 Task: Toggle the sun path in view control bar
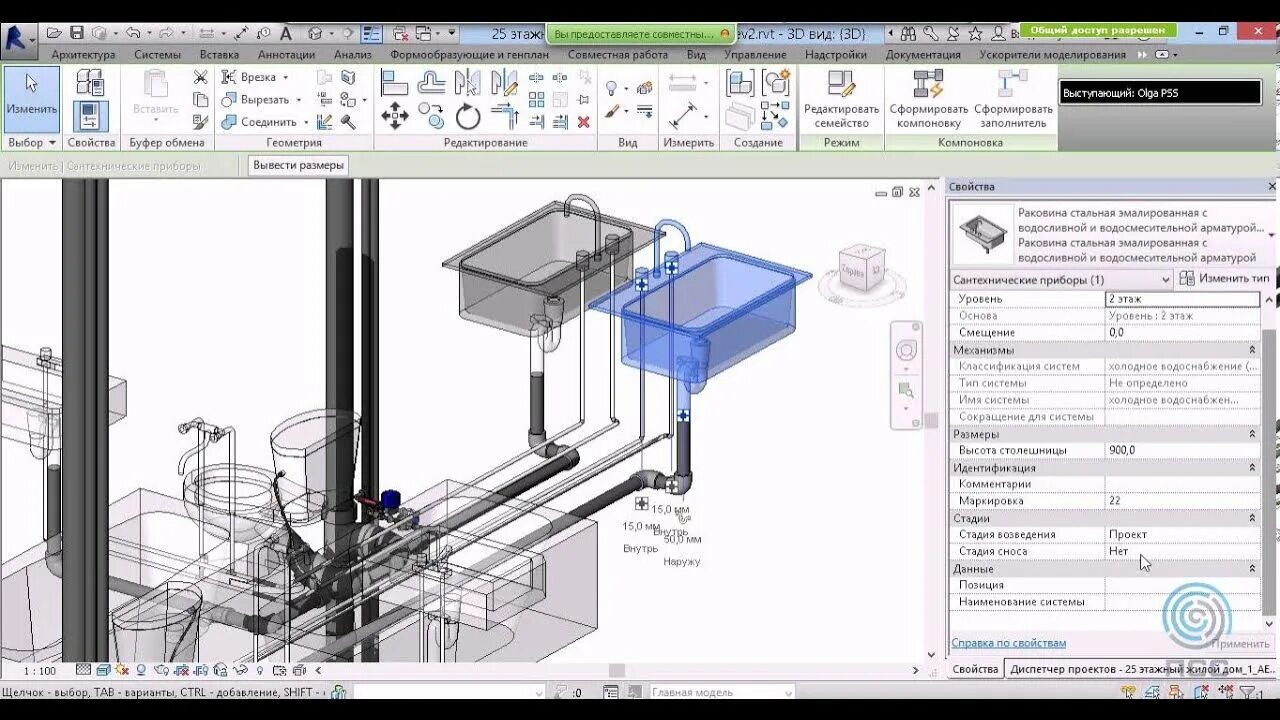[x=122, y=670]
